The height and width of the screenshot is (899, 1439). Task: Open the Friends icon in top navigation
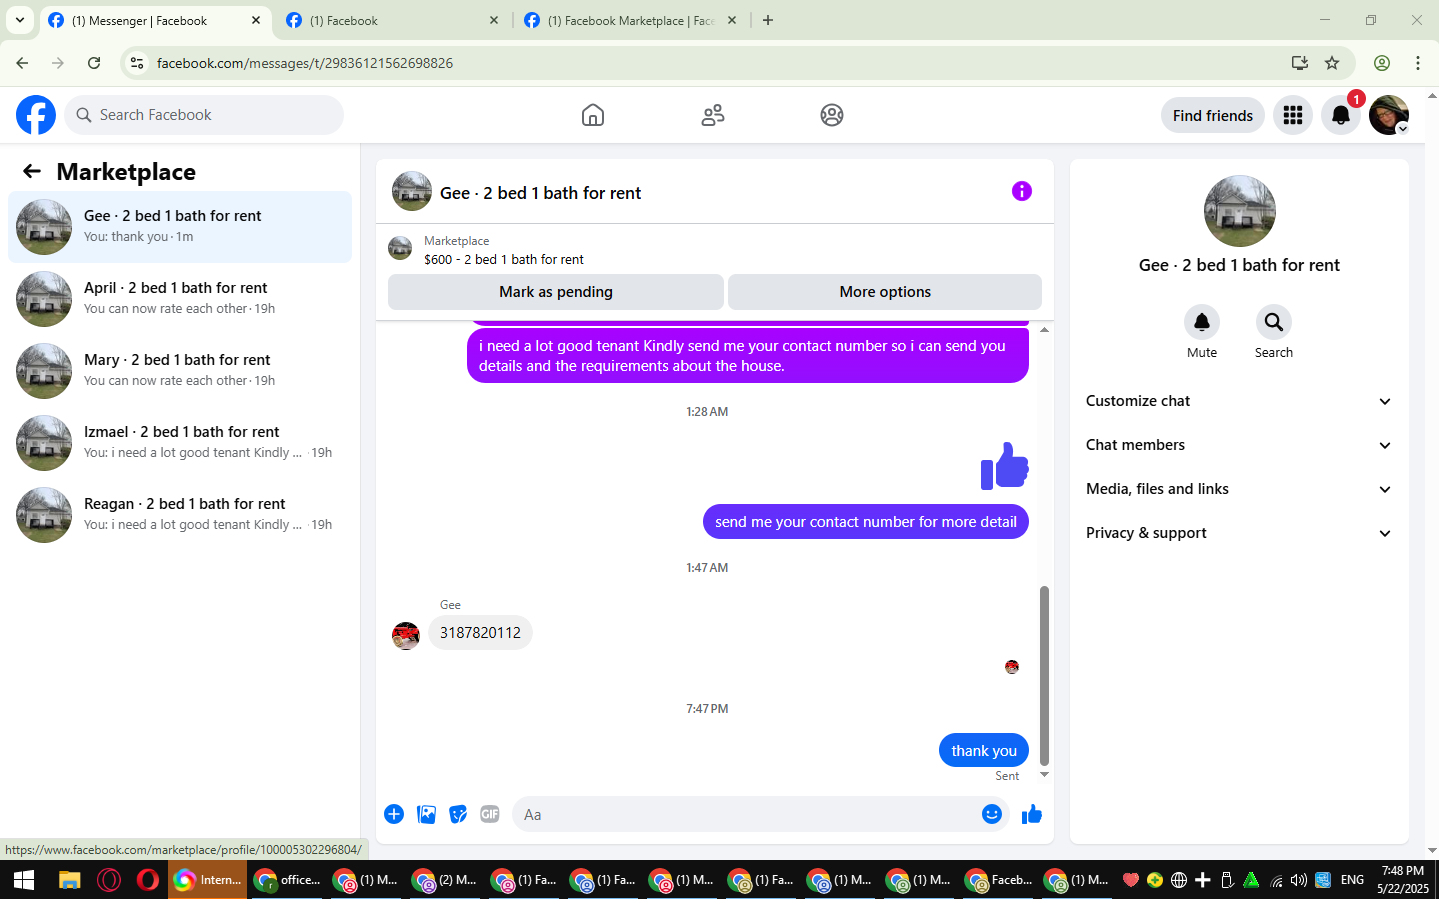click(x=713, y=115)
